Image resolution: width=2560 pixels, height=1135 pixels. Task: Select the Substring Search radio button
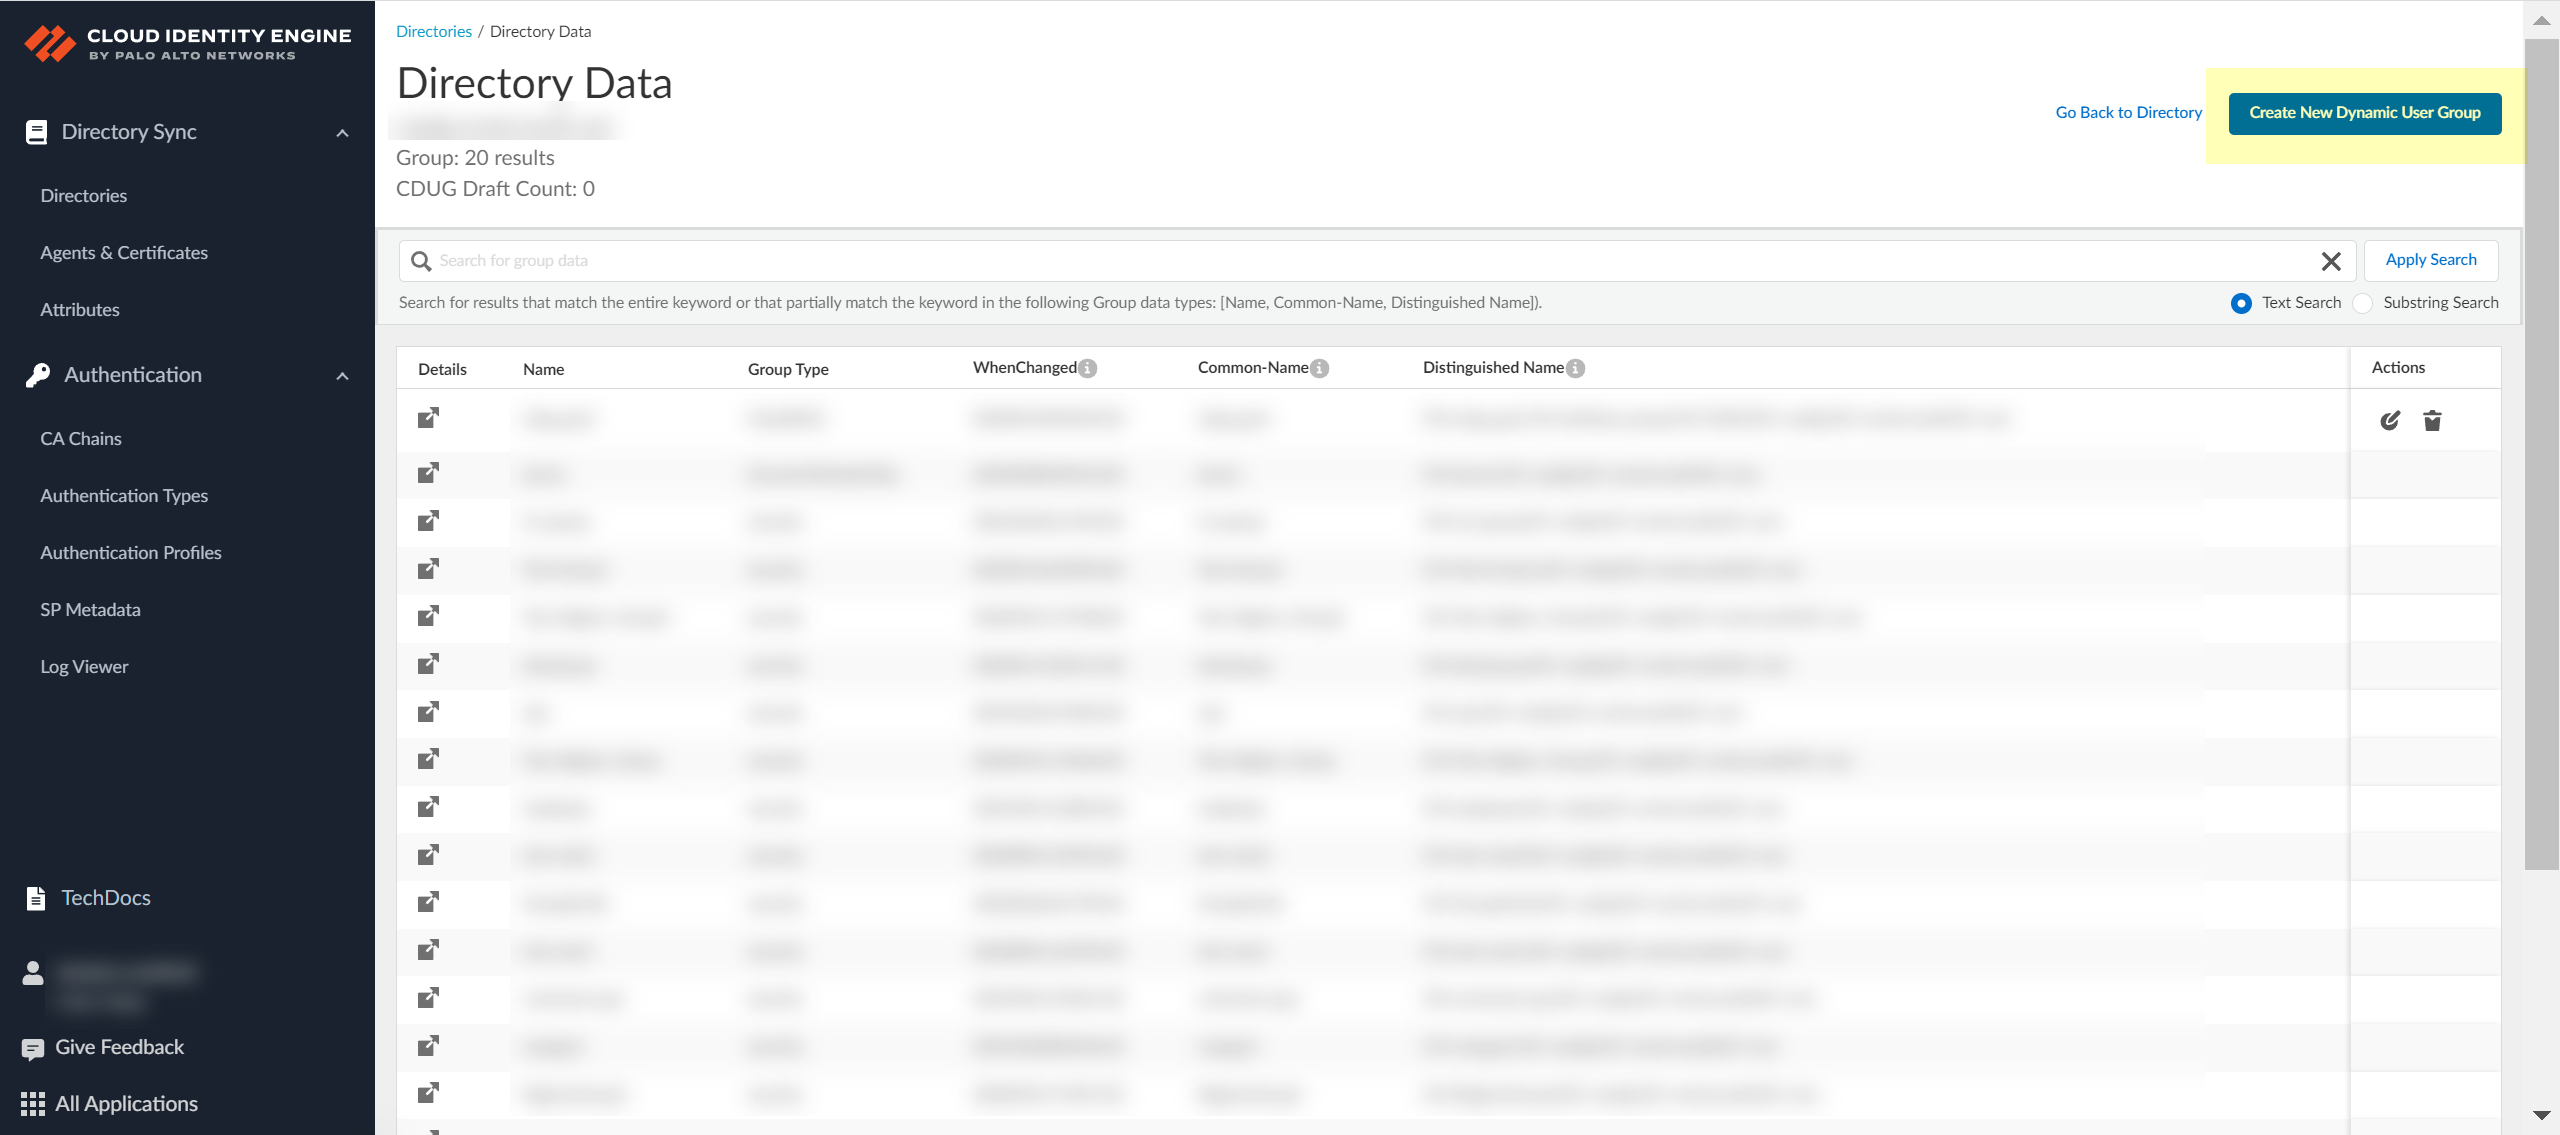(2362, 303)
